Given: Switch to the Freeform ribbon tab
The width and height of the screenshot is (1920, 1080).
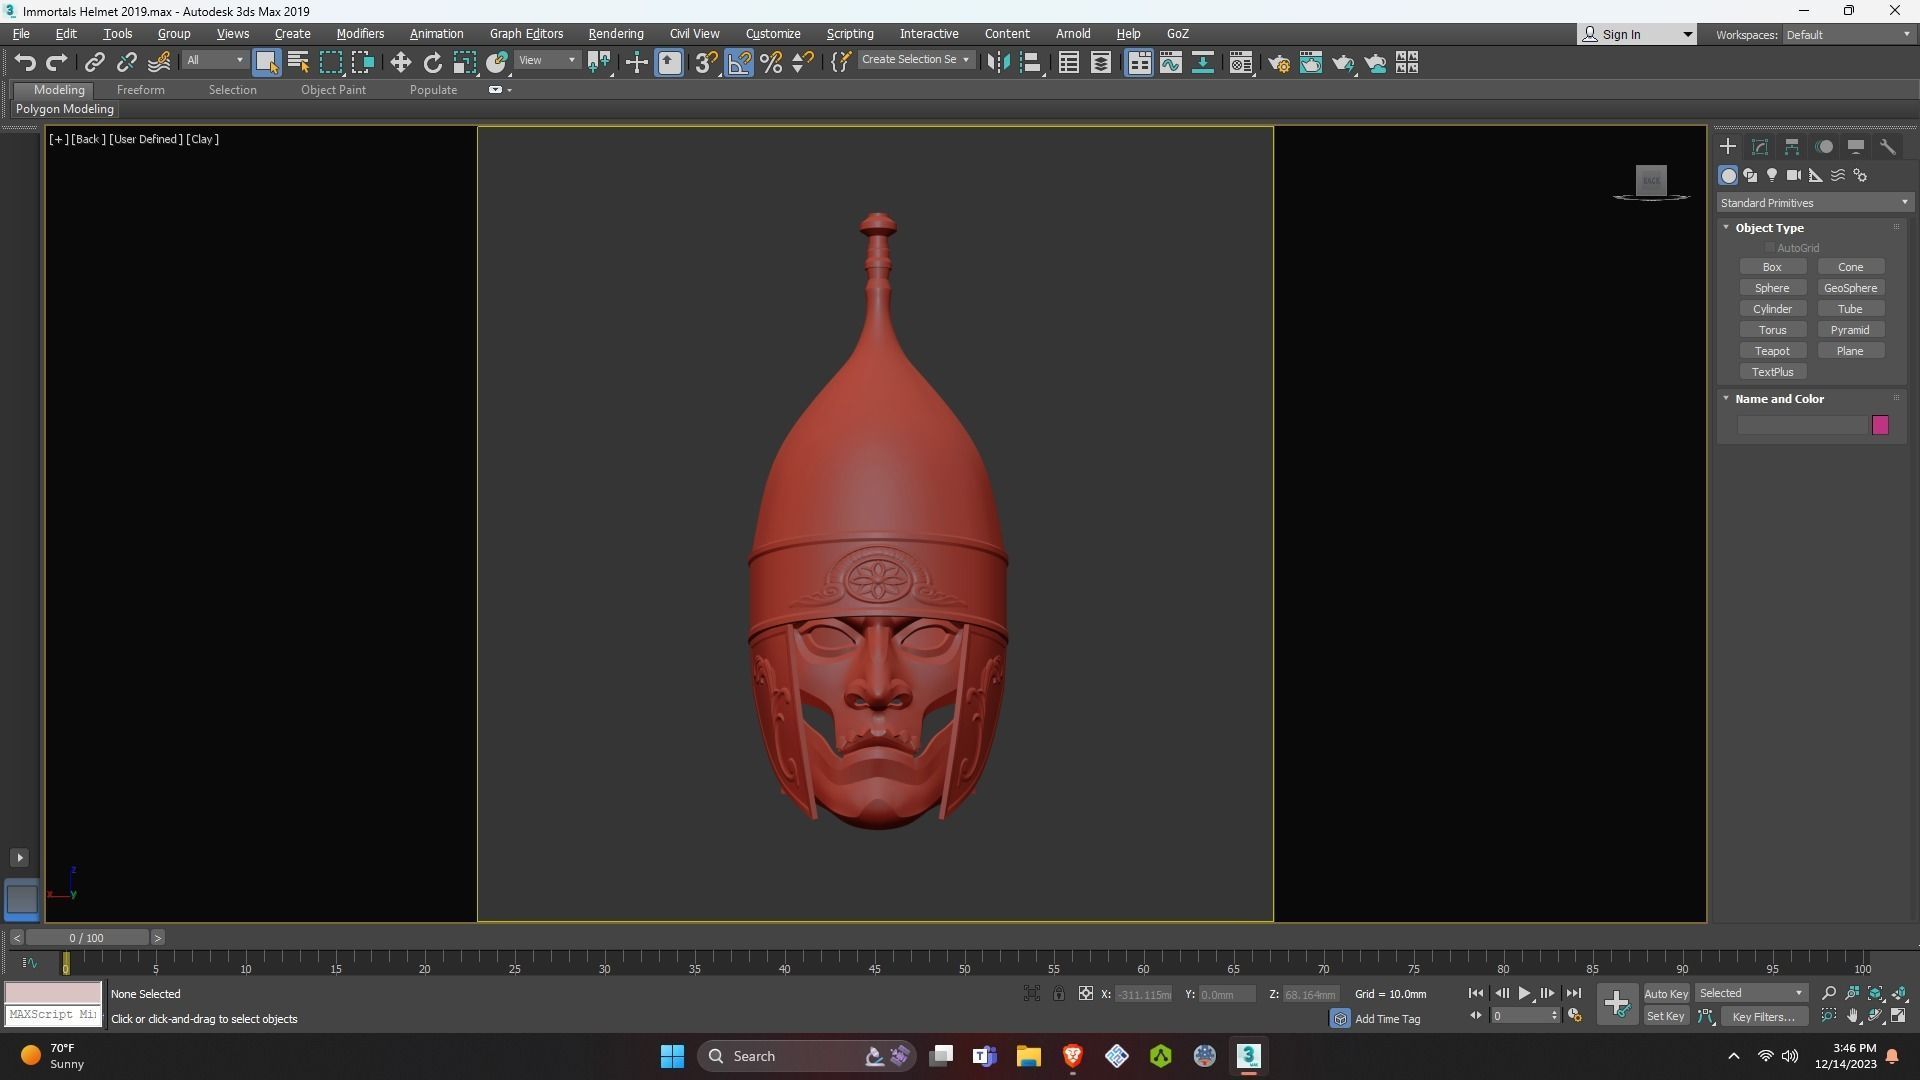Looking at the screenshot, I should 140,90.
